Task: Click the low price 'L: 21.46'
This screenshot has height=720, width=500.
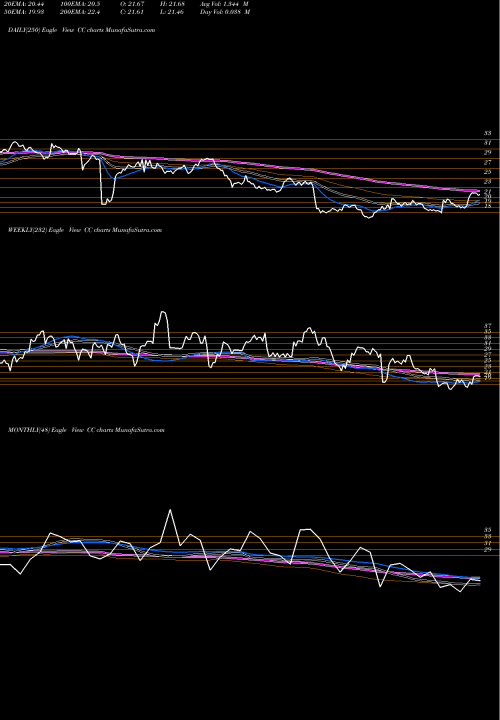Action: 172,12
